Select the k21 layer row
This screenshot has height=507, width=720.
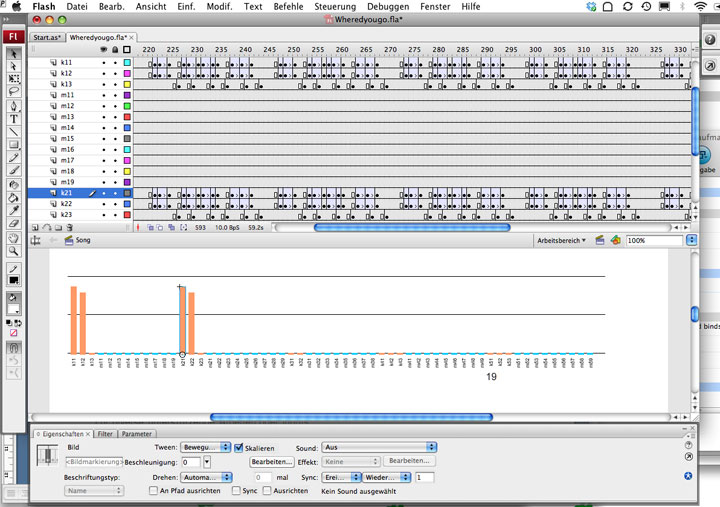coord(81,193)
